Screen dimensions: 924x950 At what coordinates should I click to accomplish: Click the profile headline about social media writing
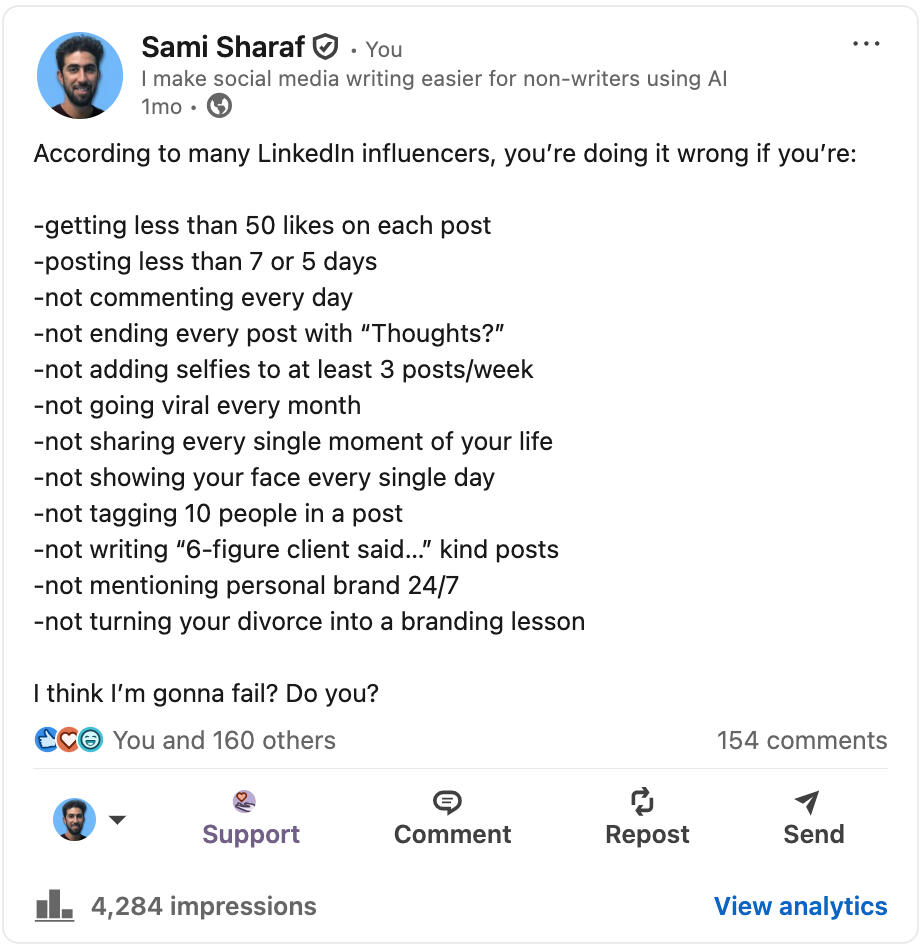tap(434, 78)
